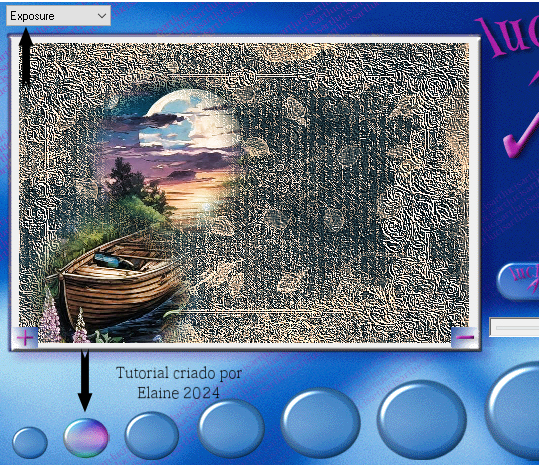Select the smallest blue bubble preset
This screenshot has height=465, width=539.
click(x=30, y=443)
